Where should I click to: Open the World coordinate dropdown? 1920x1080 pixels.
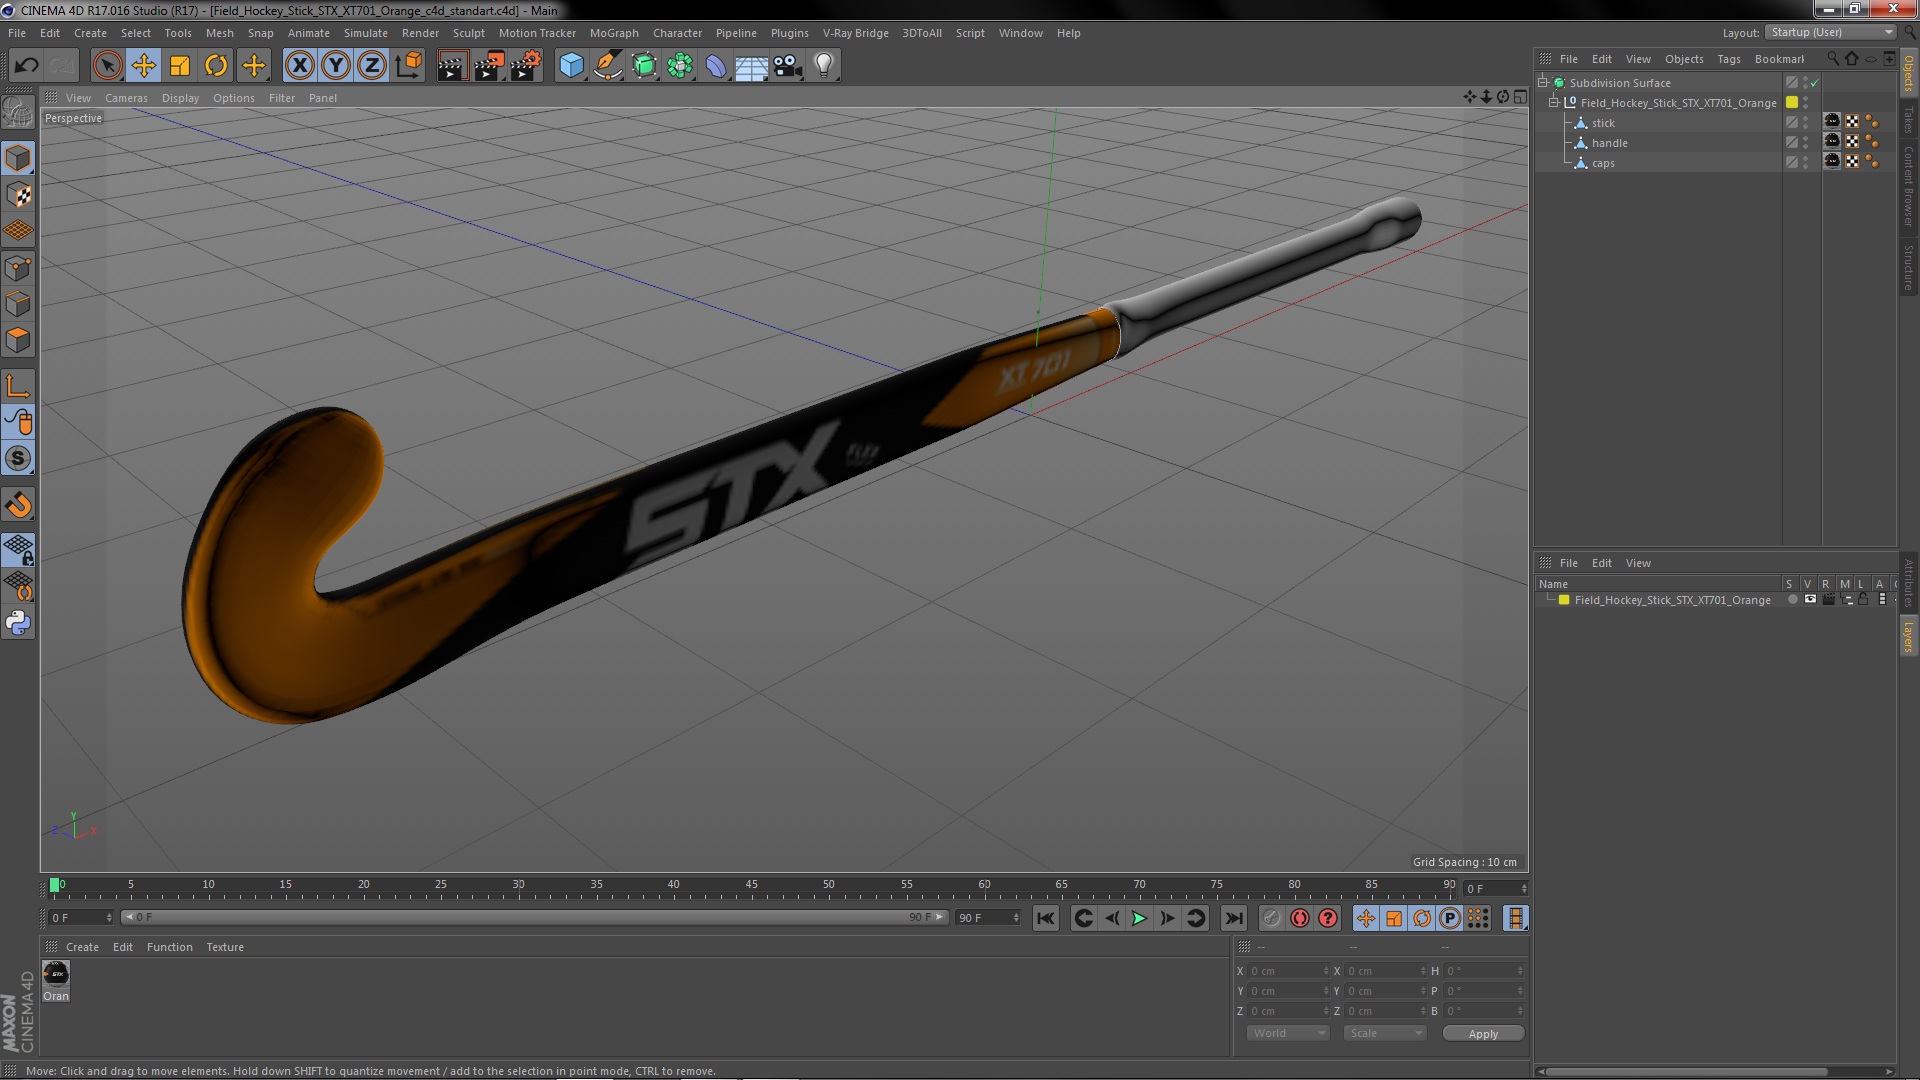point(1287,1033)
